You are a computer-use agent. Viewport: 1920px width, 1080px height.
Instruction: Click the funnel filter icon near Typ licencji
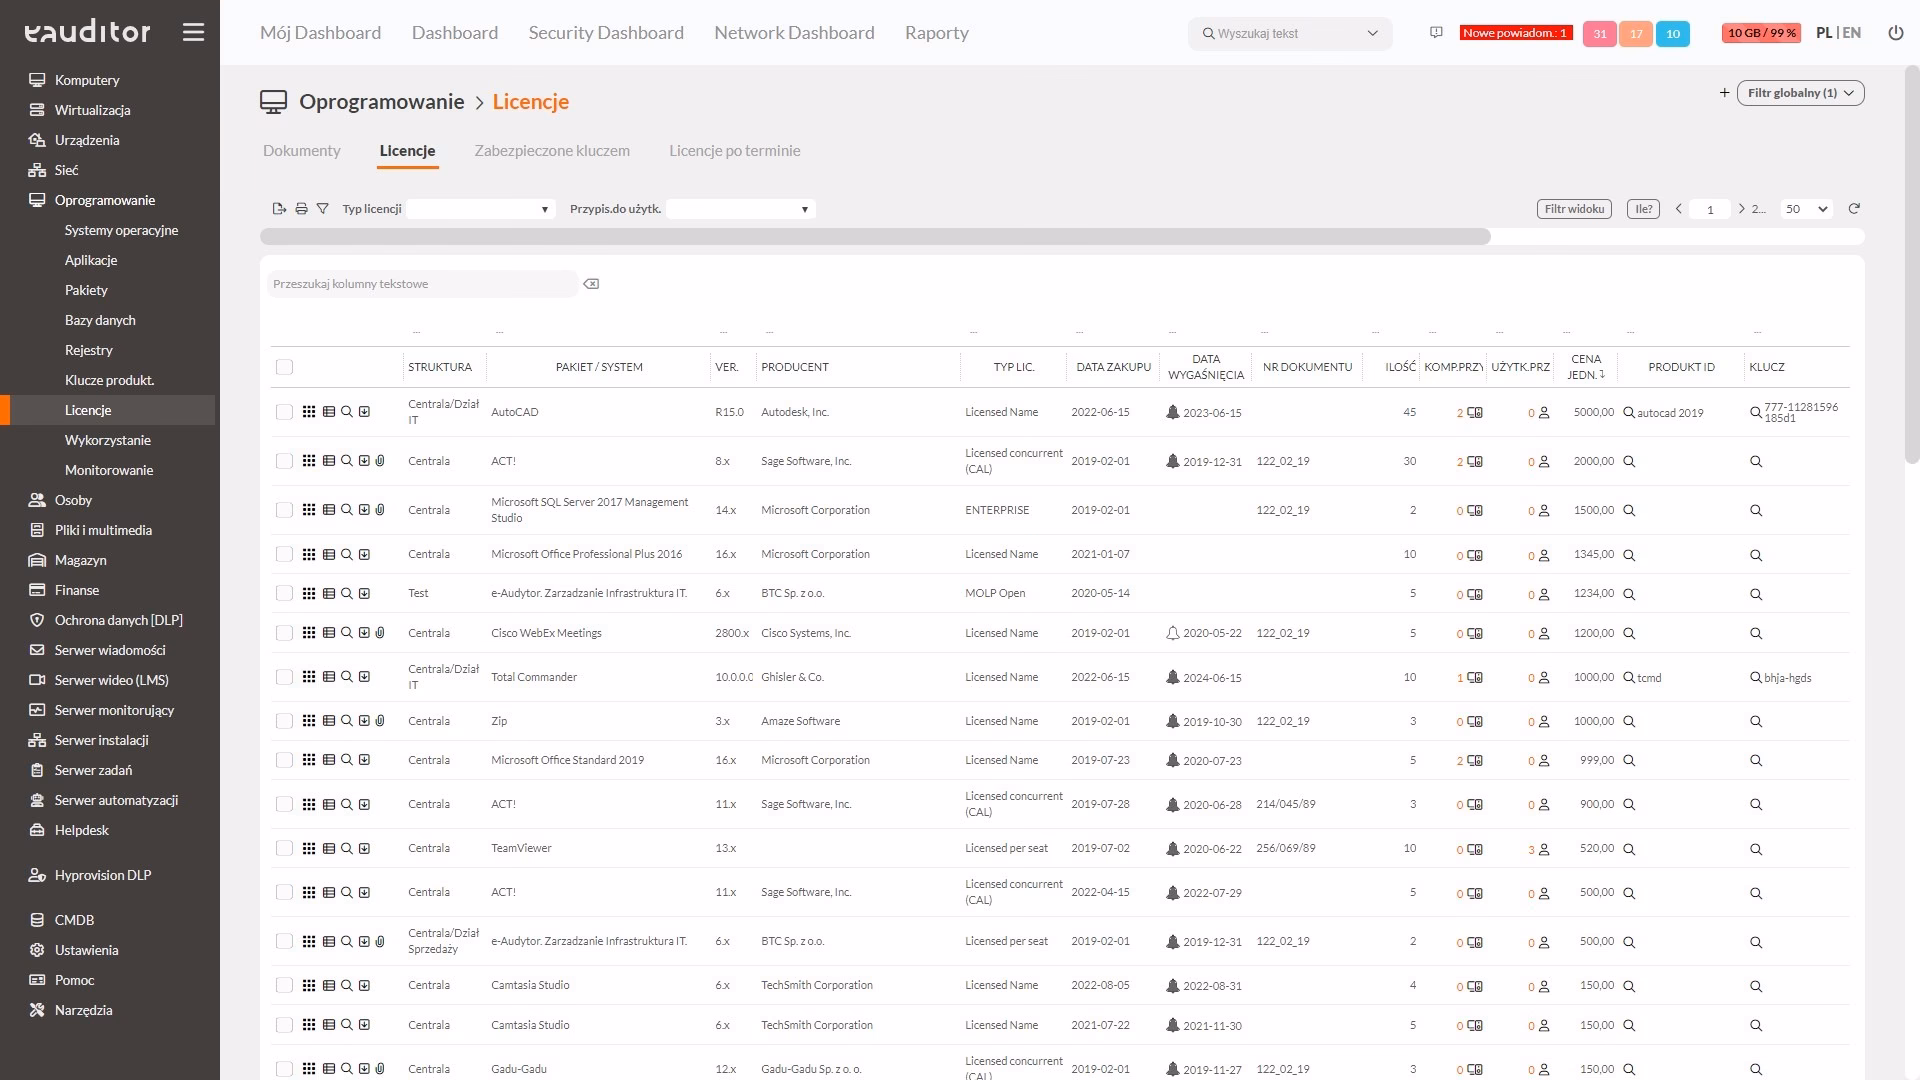(322, 209)
